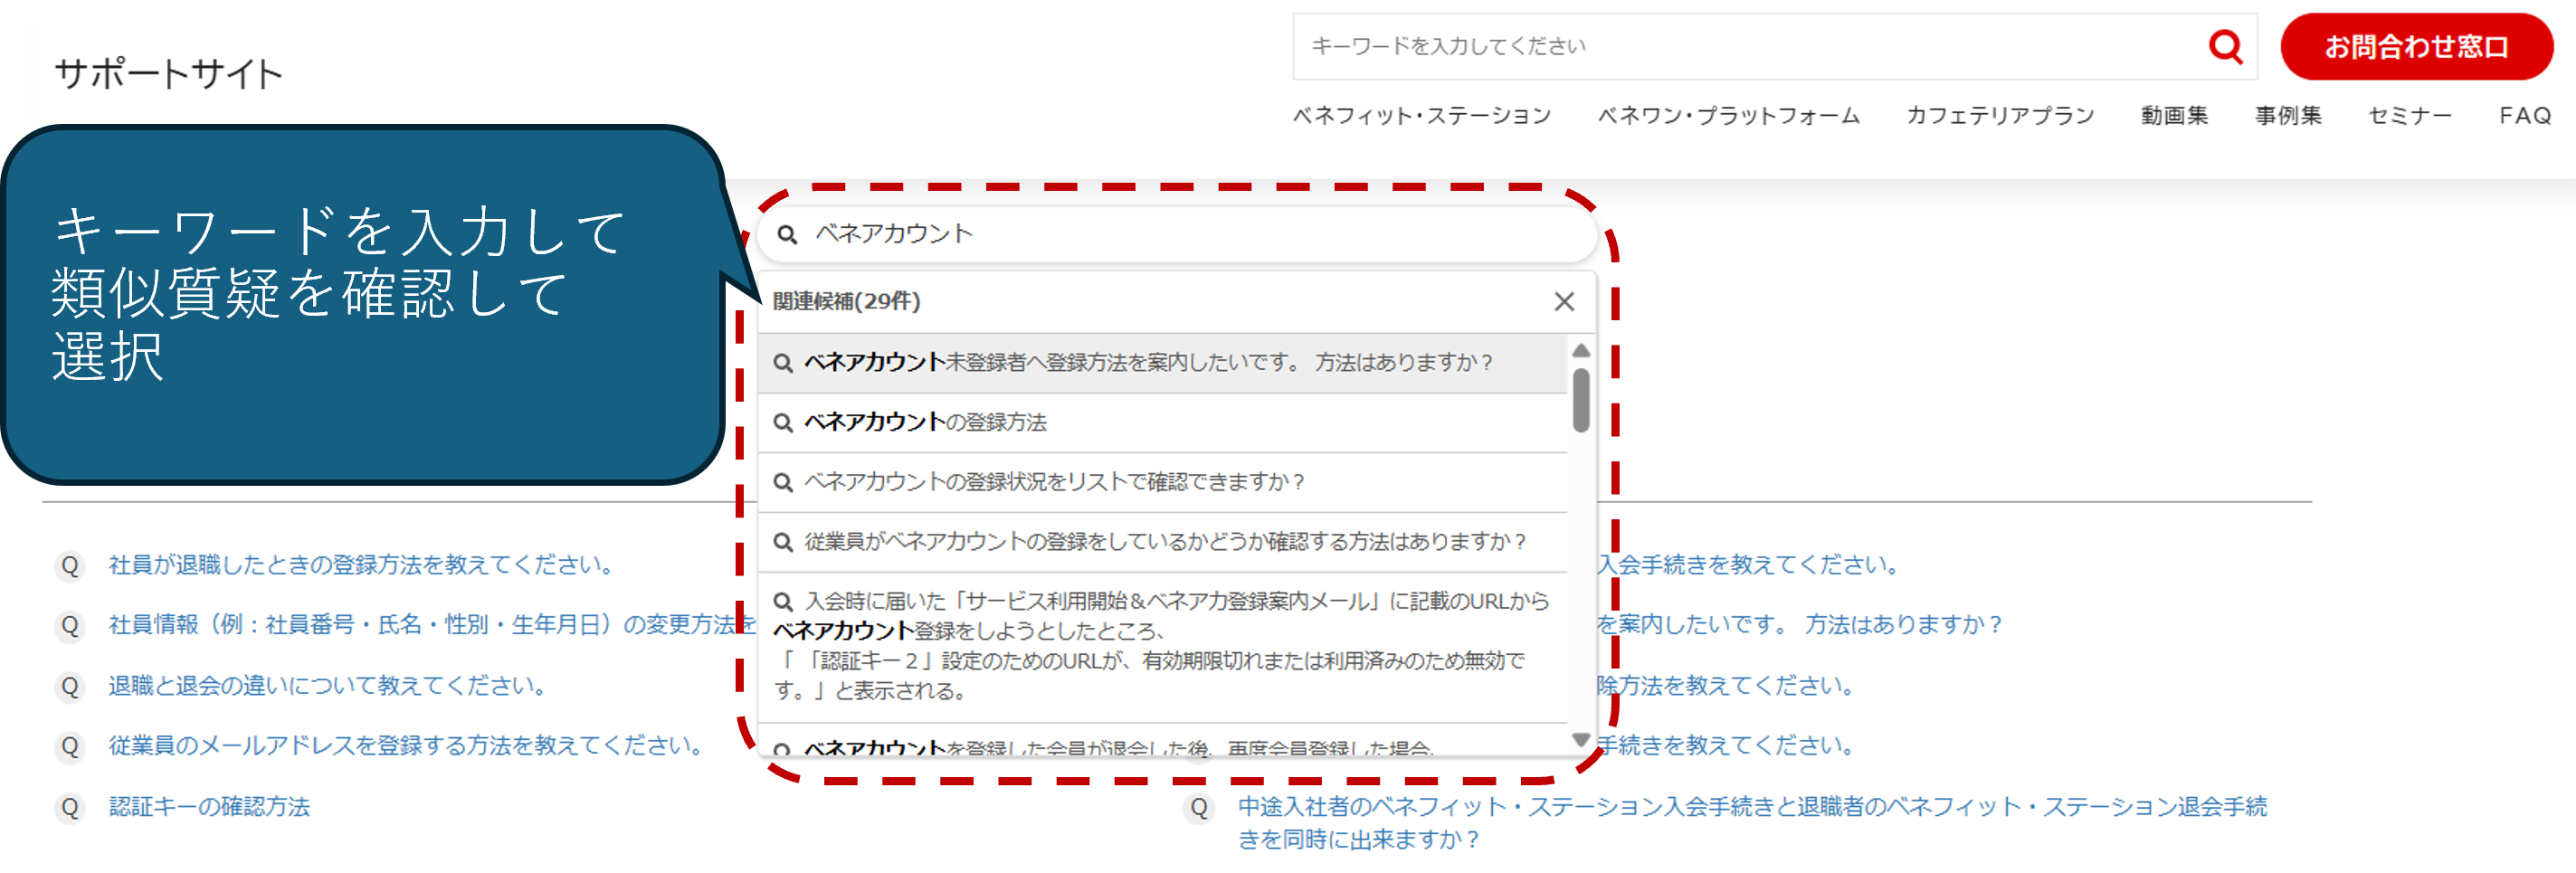Open FAQ 社員情報の変更方法
Image resolution: width=2576 pixels, height=873 pixels.
tap(431, 625)
